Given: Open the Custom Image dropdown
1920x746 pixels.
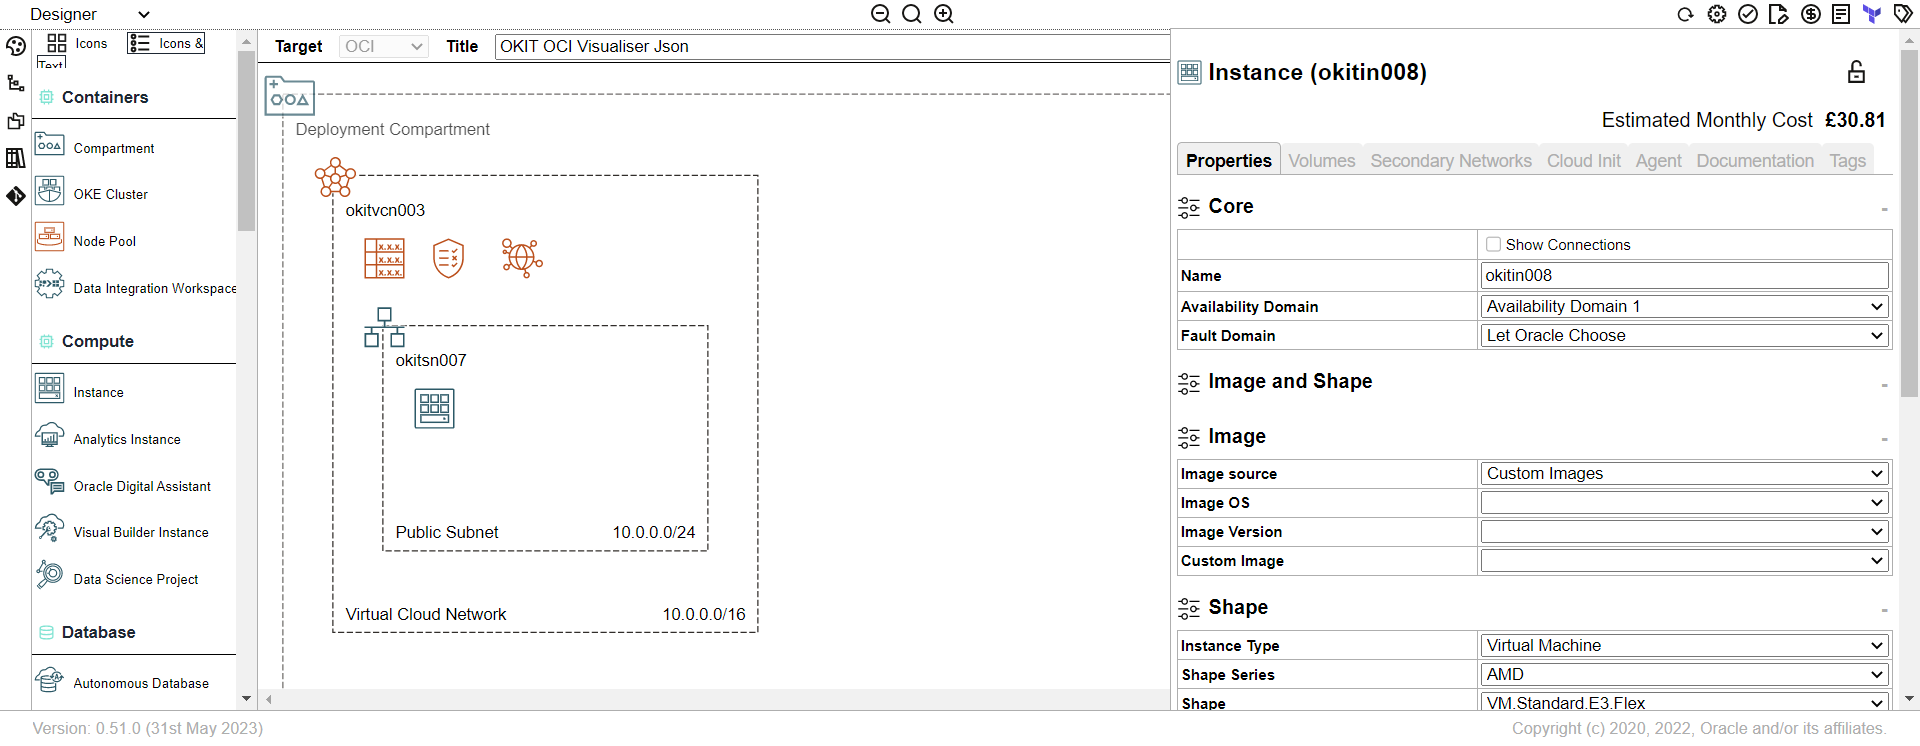Looking at the screenshot, I should [x=1685, y=560].
